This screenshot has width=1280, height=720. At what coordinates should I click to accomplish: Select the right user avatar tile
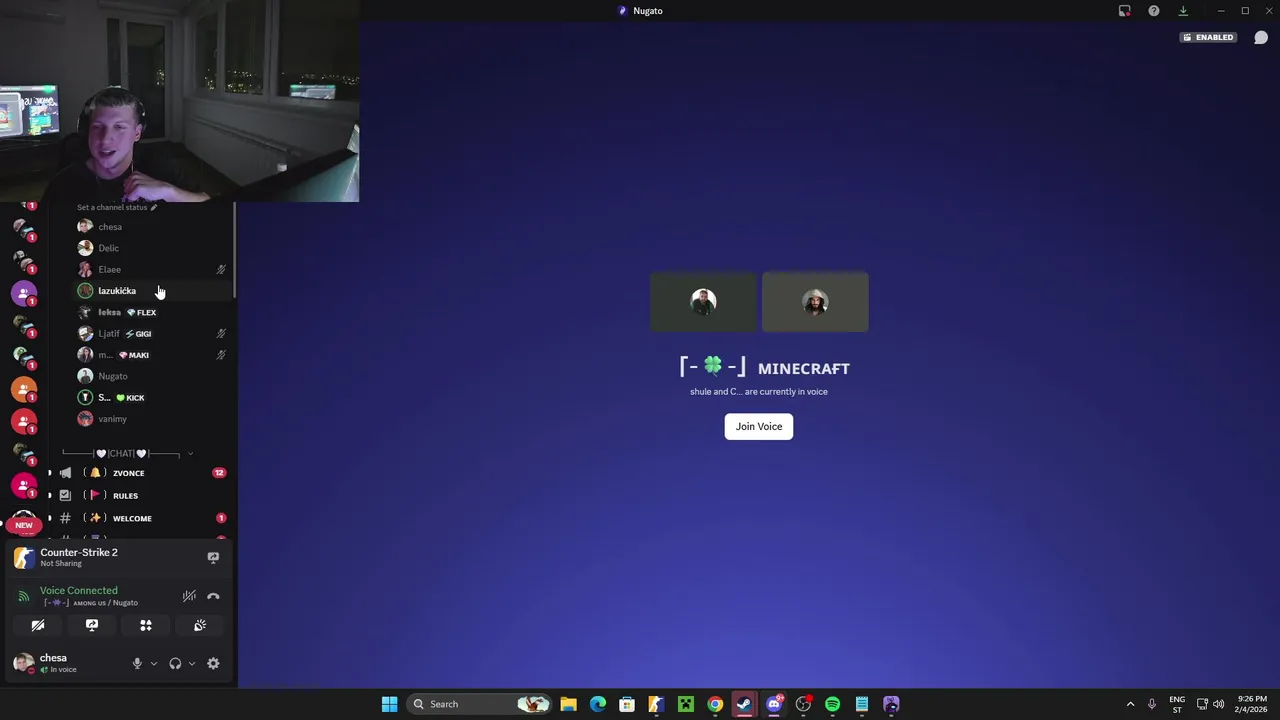(x=815, y=302)
